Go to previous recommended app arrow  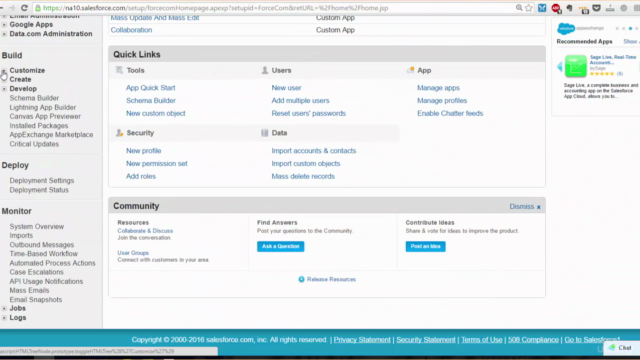point(560,67)
